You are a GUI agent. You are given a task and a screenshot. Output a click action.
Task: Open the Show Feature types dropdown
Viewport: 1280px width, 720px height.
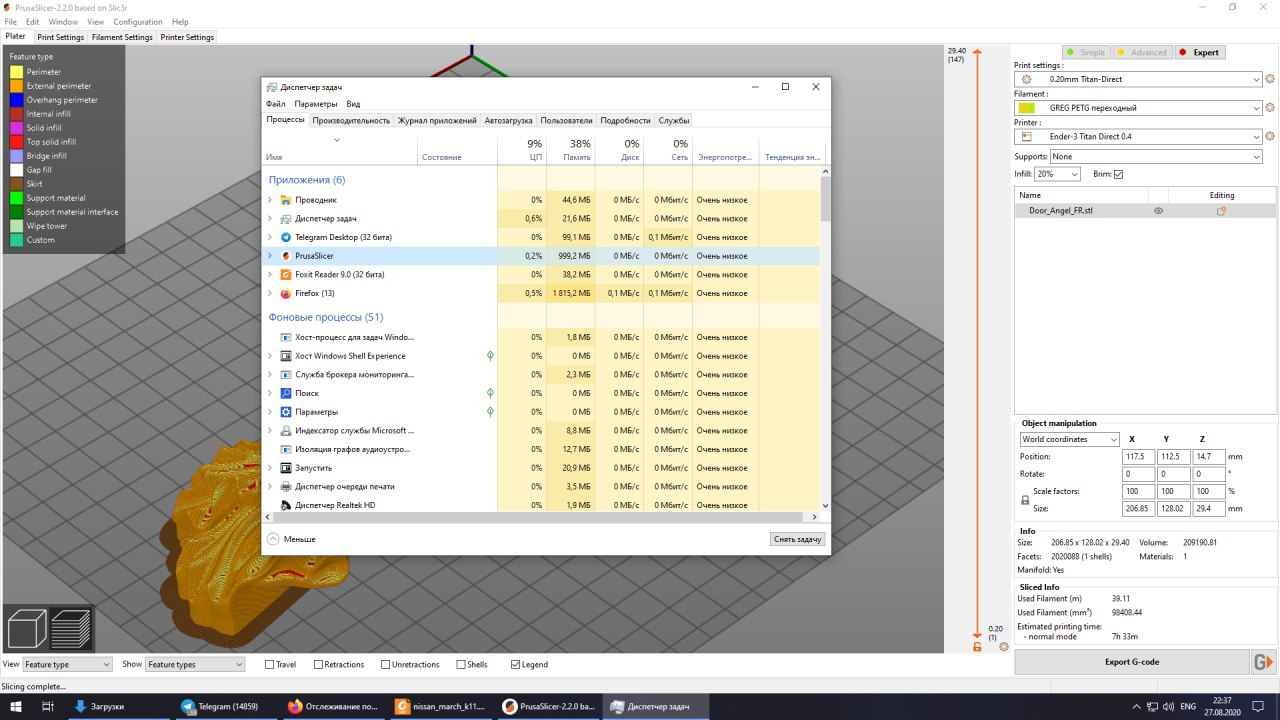pyautogui.click(x=195, y=664)
